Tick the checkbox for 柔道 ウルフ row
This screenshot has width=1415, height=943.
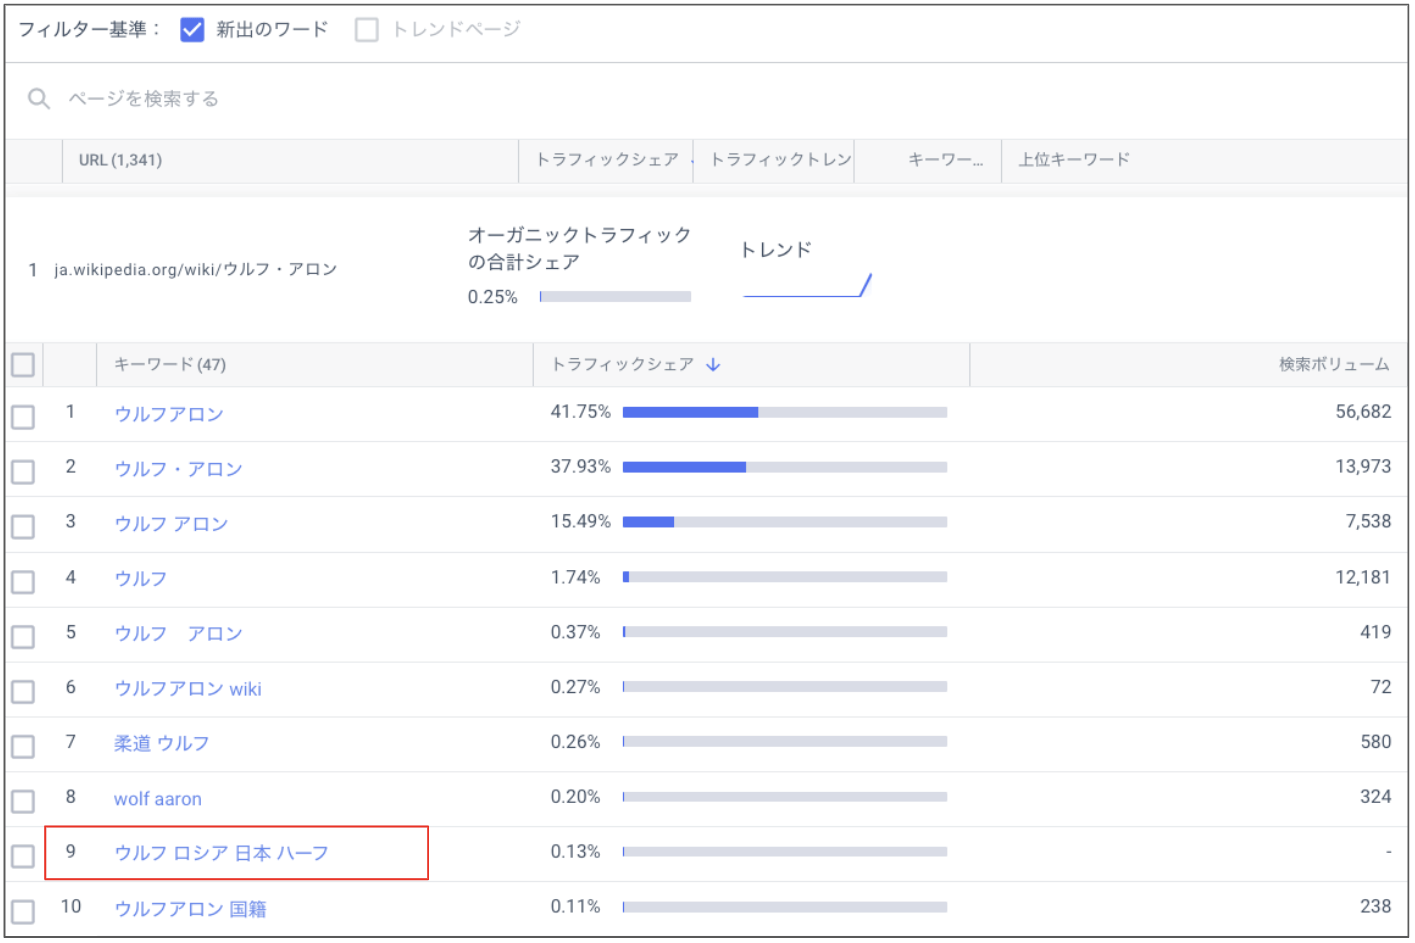point(23,746)
